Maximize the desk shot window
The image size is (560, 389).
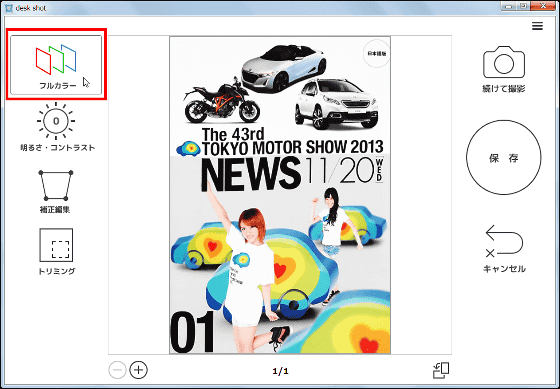click(x=524, y=6)
